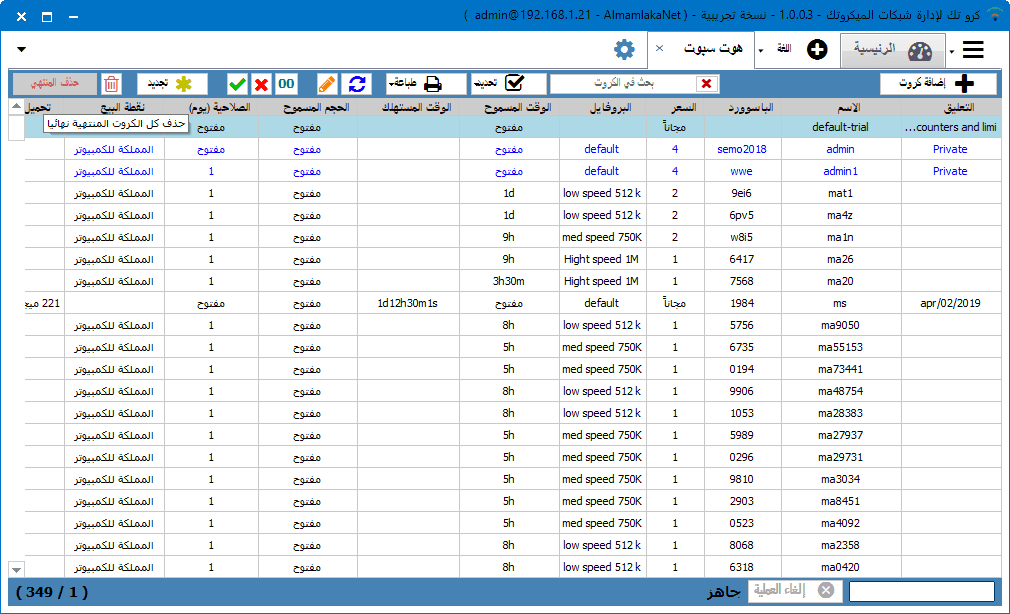The image size is (1010, 614).
Task: Click the apr/02/2019 comment cell
Action: click(x=950, y=303)
